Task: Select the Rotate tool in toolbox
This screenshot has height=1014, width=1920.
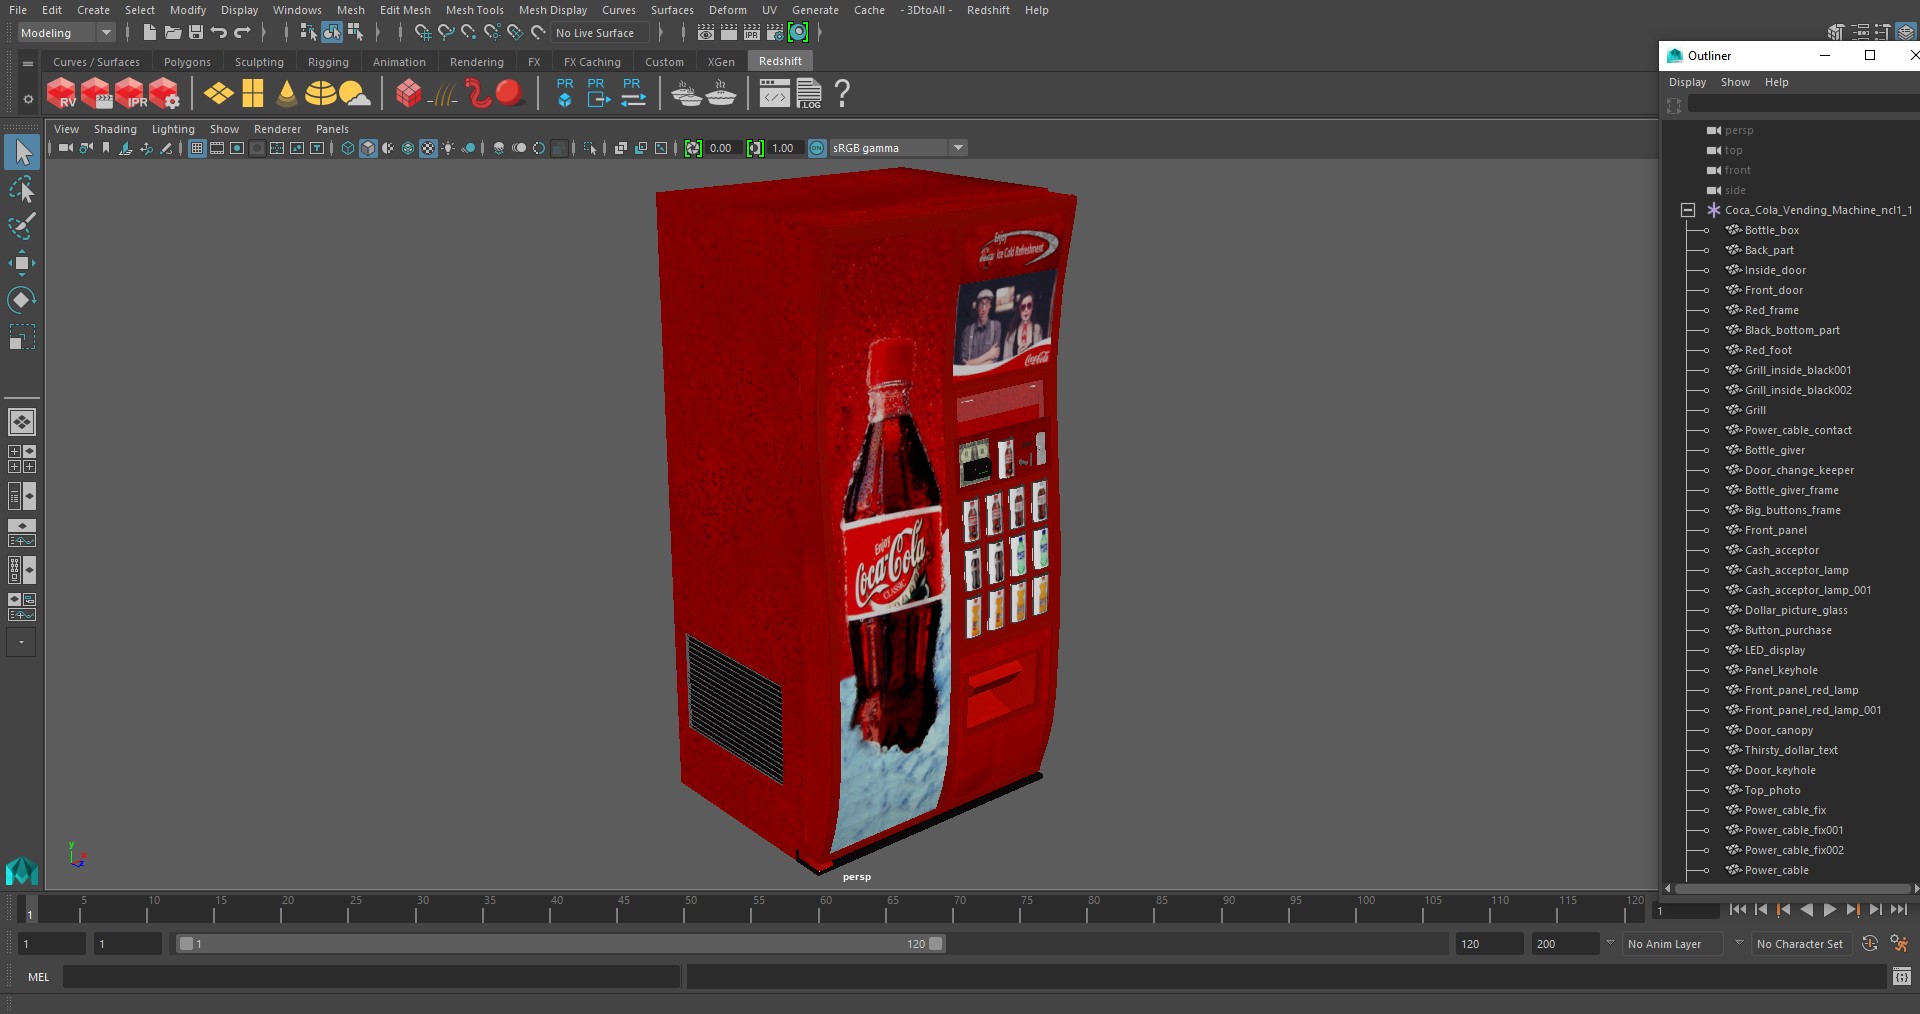Action: (21, 300)
